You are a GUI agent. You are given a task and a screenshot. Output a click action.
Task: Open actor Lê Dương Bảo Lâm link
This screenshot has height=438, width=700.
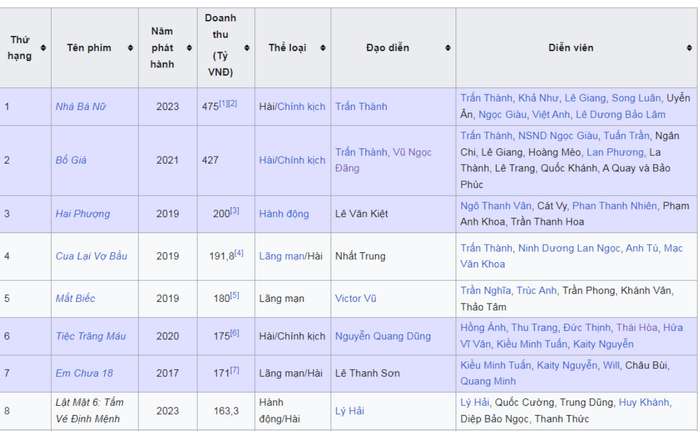click(x=621, y=115)
